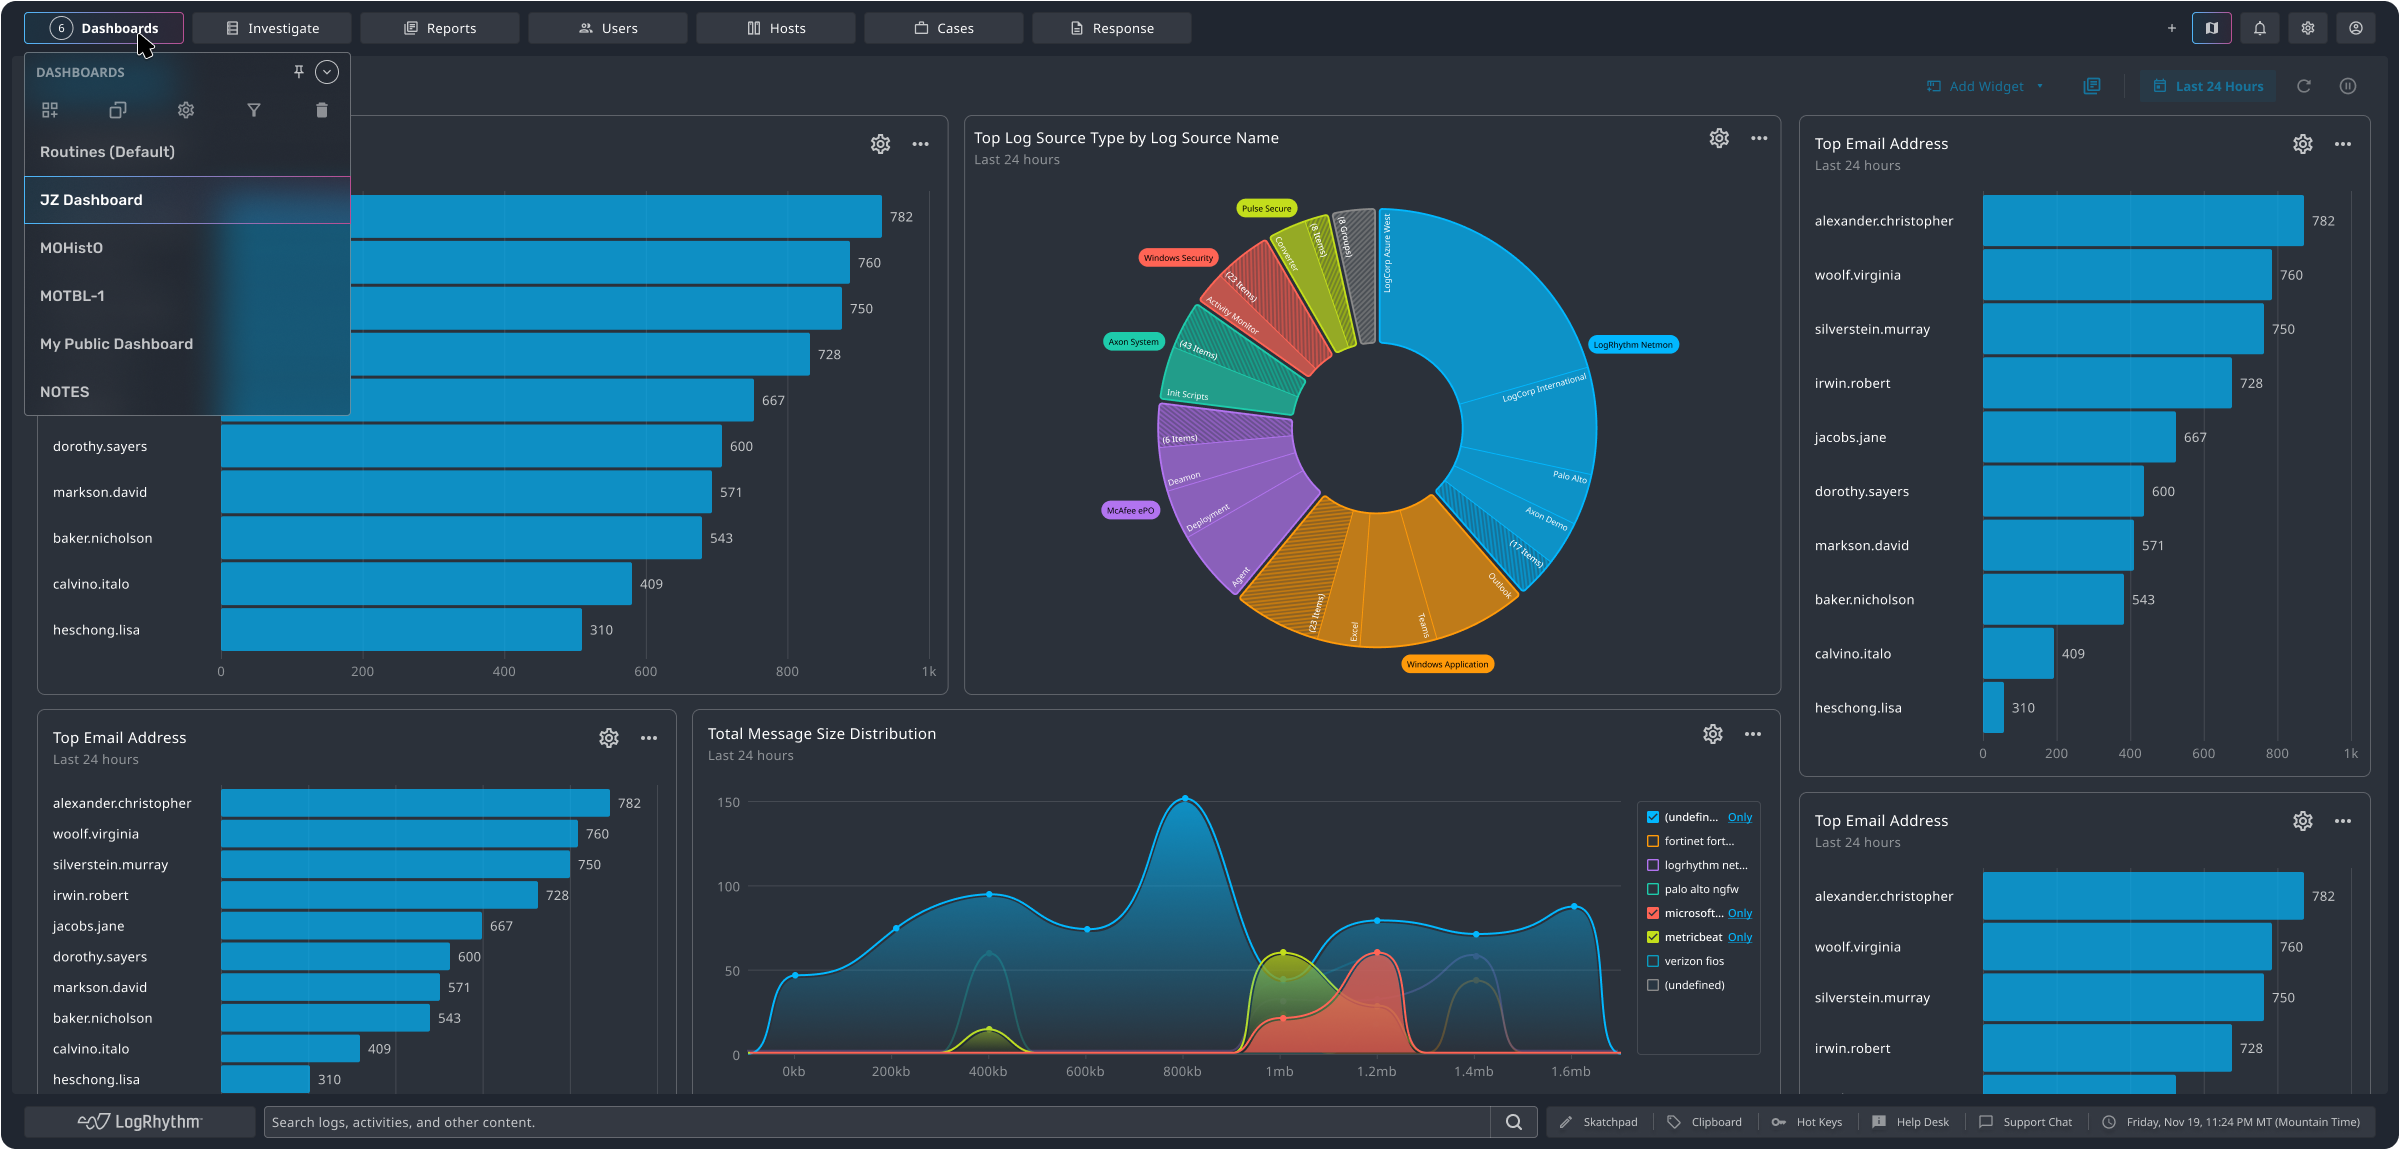Open settings gear of Total Message Size Distribution

coord(1713,734)
